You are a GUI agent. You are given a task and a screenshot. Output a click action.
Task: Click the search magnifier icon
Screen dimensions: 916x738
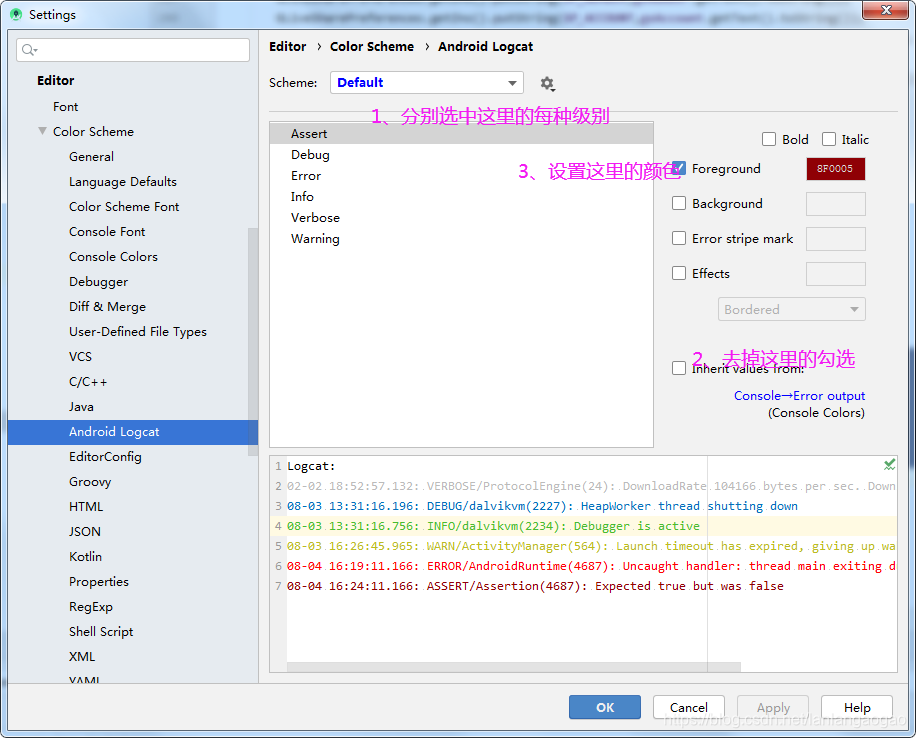click(29, 50)
